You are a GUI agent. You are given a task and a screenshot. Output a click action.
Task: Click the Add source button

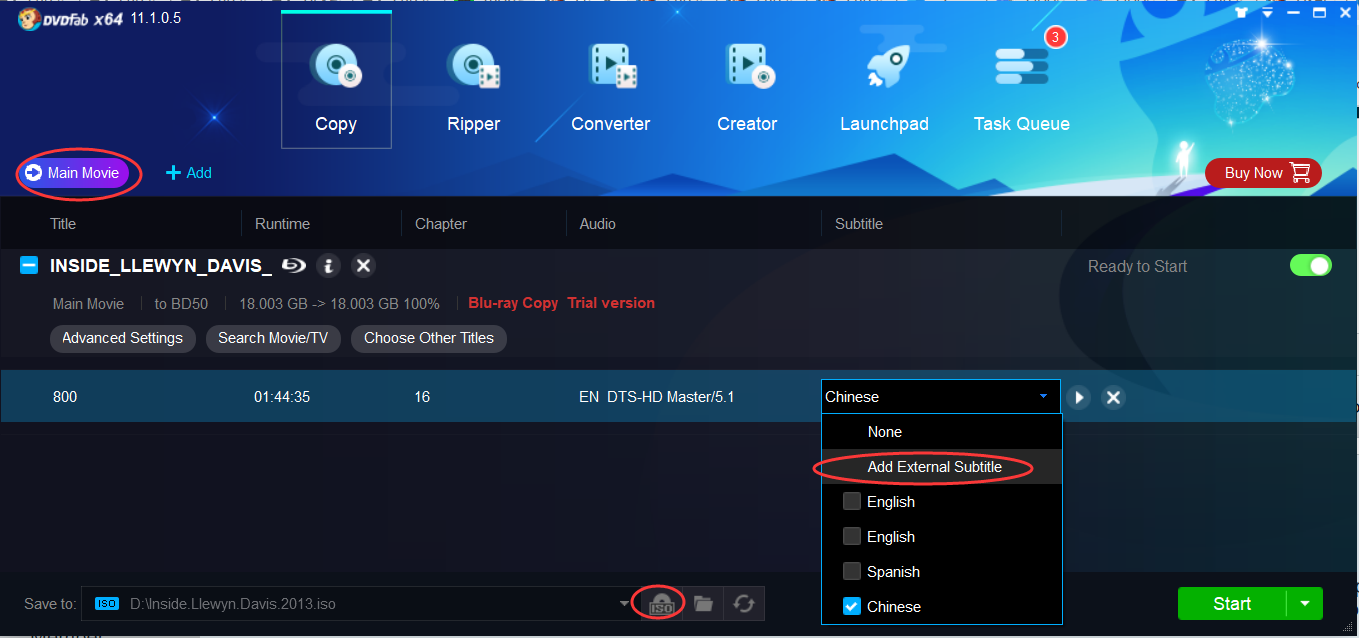(189, 173)
